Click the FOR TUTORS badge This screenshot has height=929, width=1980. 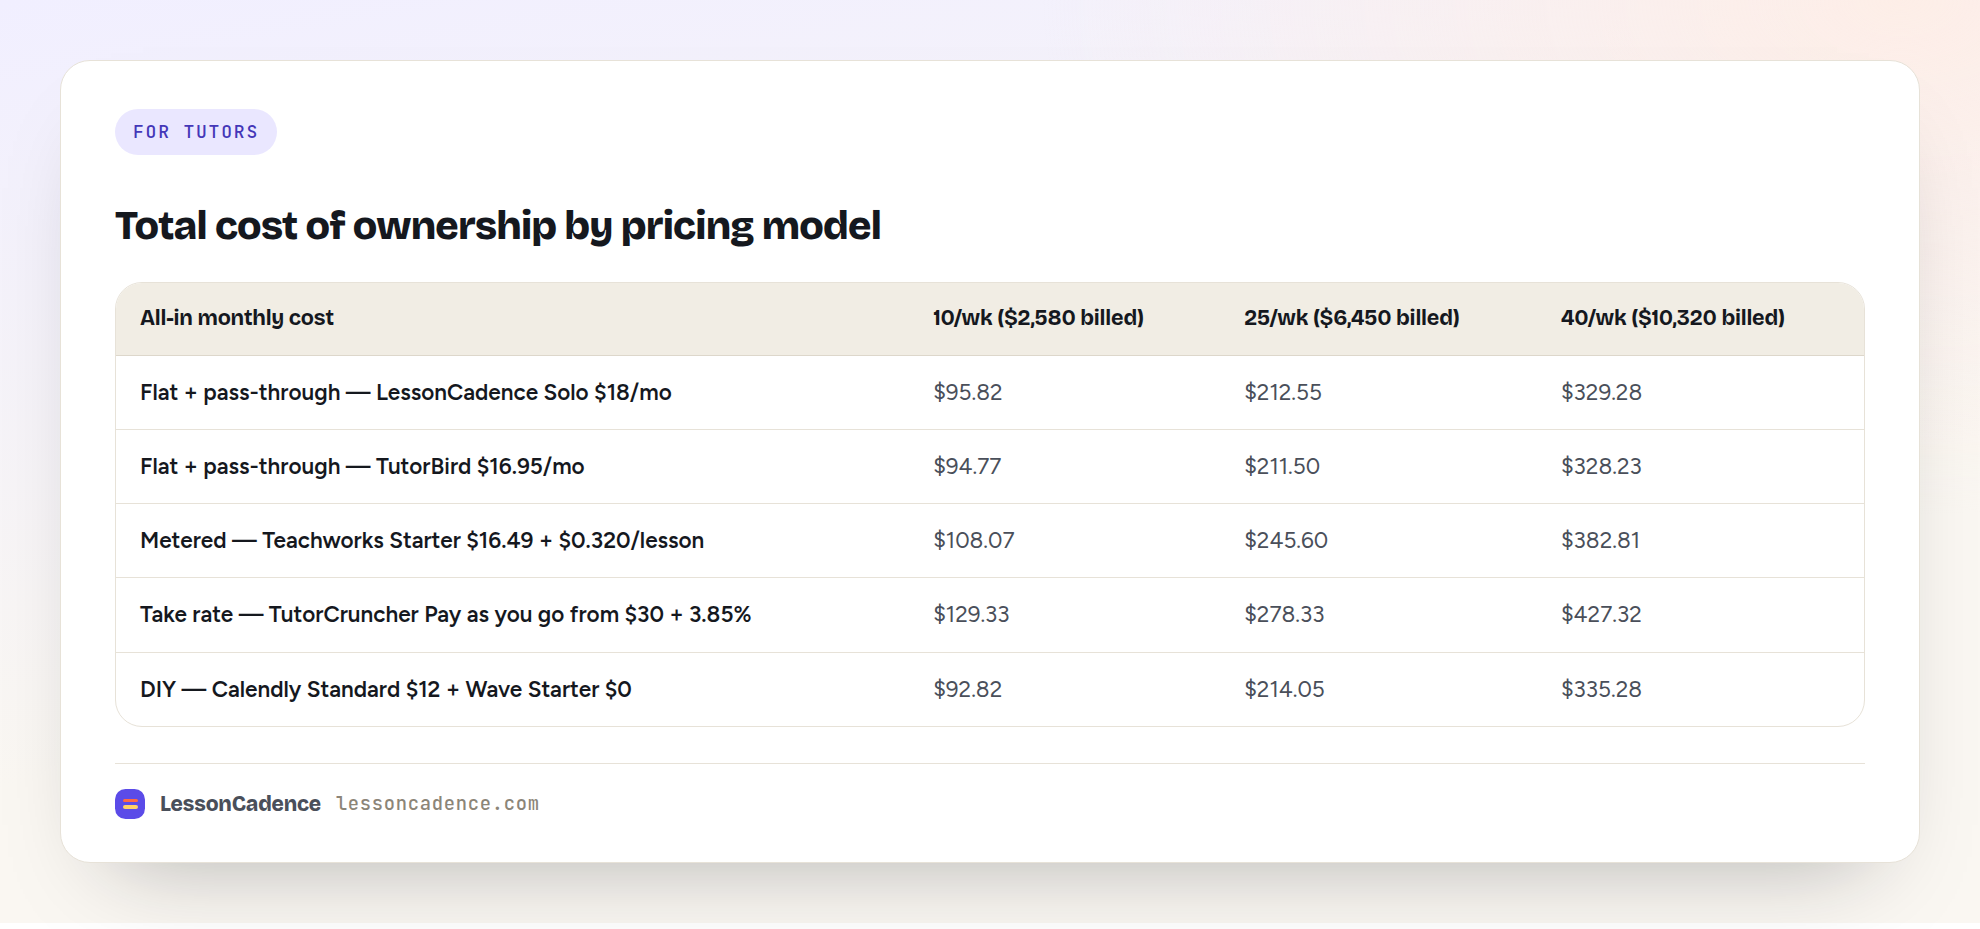click(x=196, y=132)
